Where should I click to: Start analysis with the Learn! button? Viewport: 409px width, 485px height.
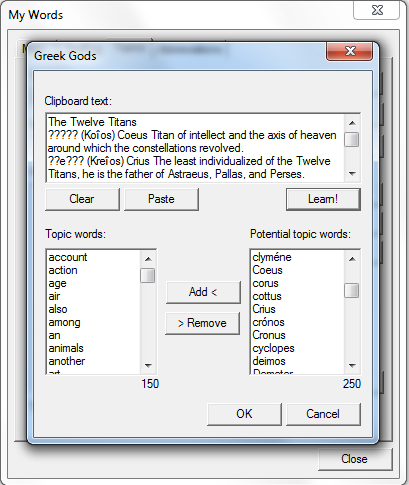tap(323, 199)
